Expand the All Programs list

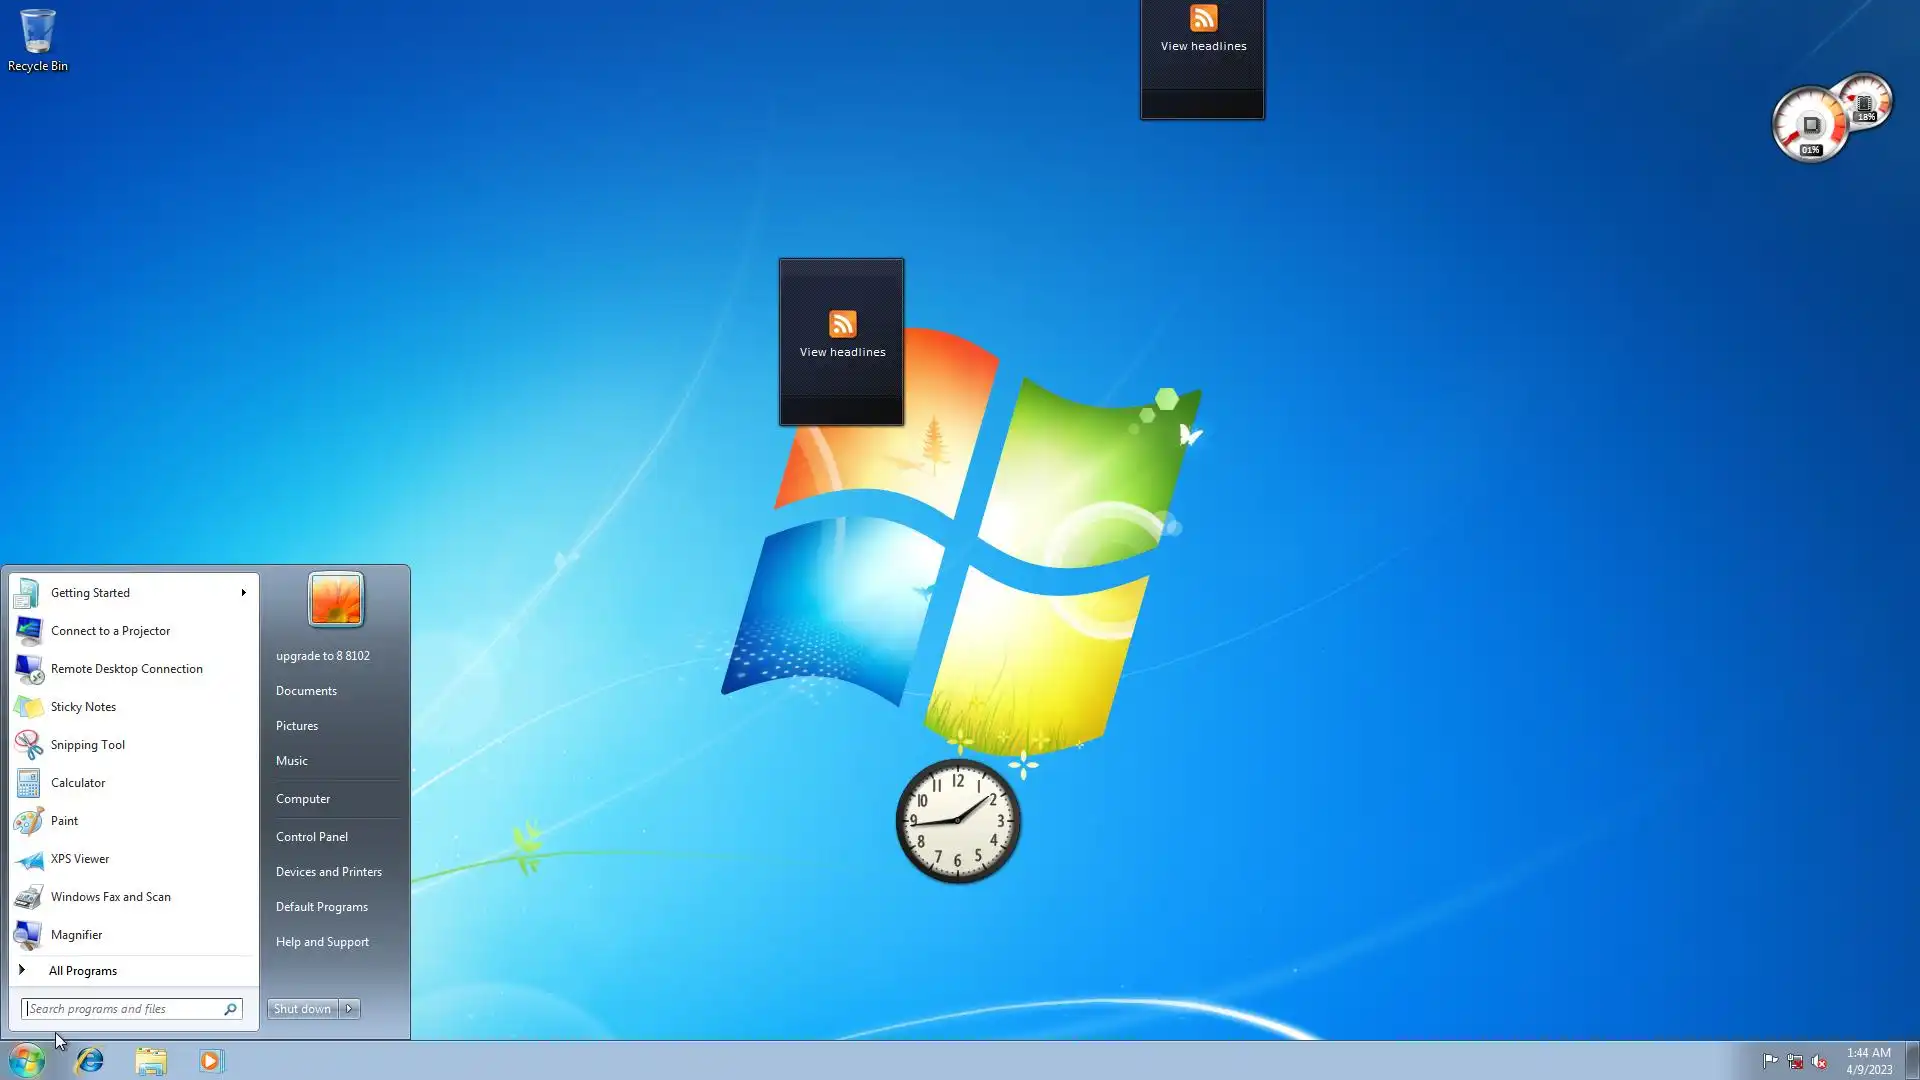[82, 971]
